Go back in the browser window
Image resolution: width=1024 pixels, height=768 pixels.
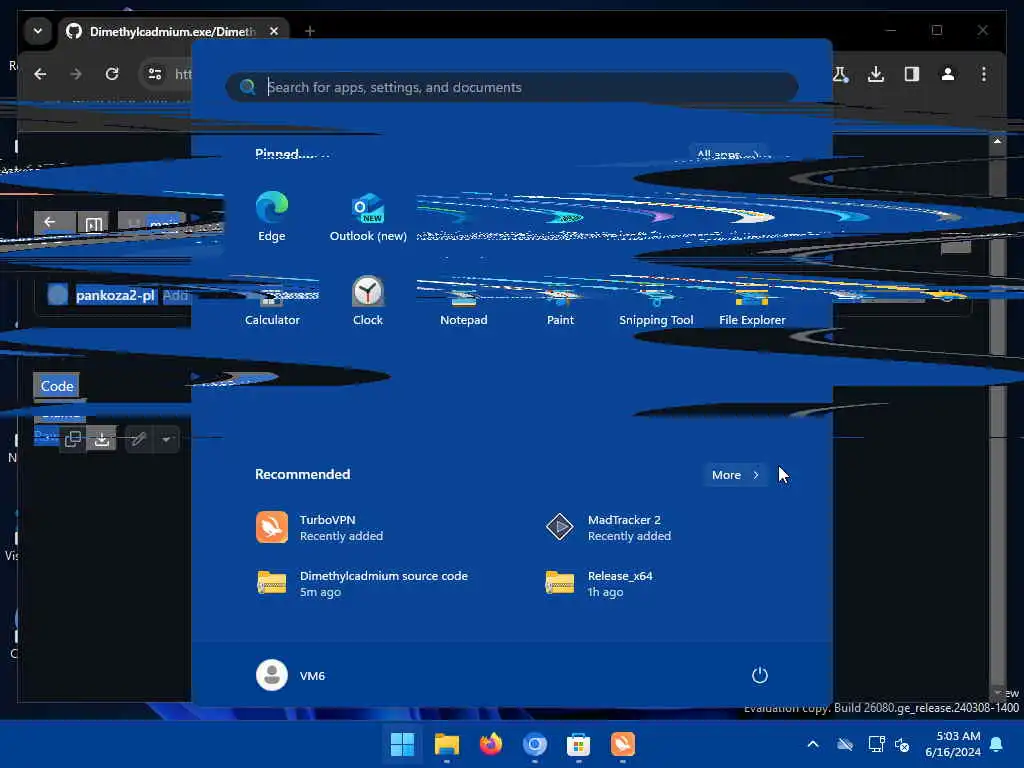coord(40,74)
